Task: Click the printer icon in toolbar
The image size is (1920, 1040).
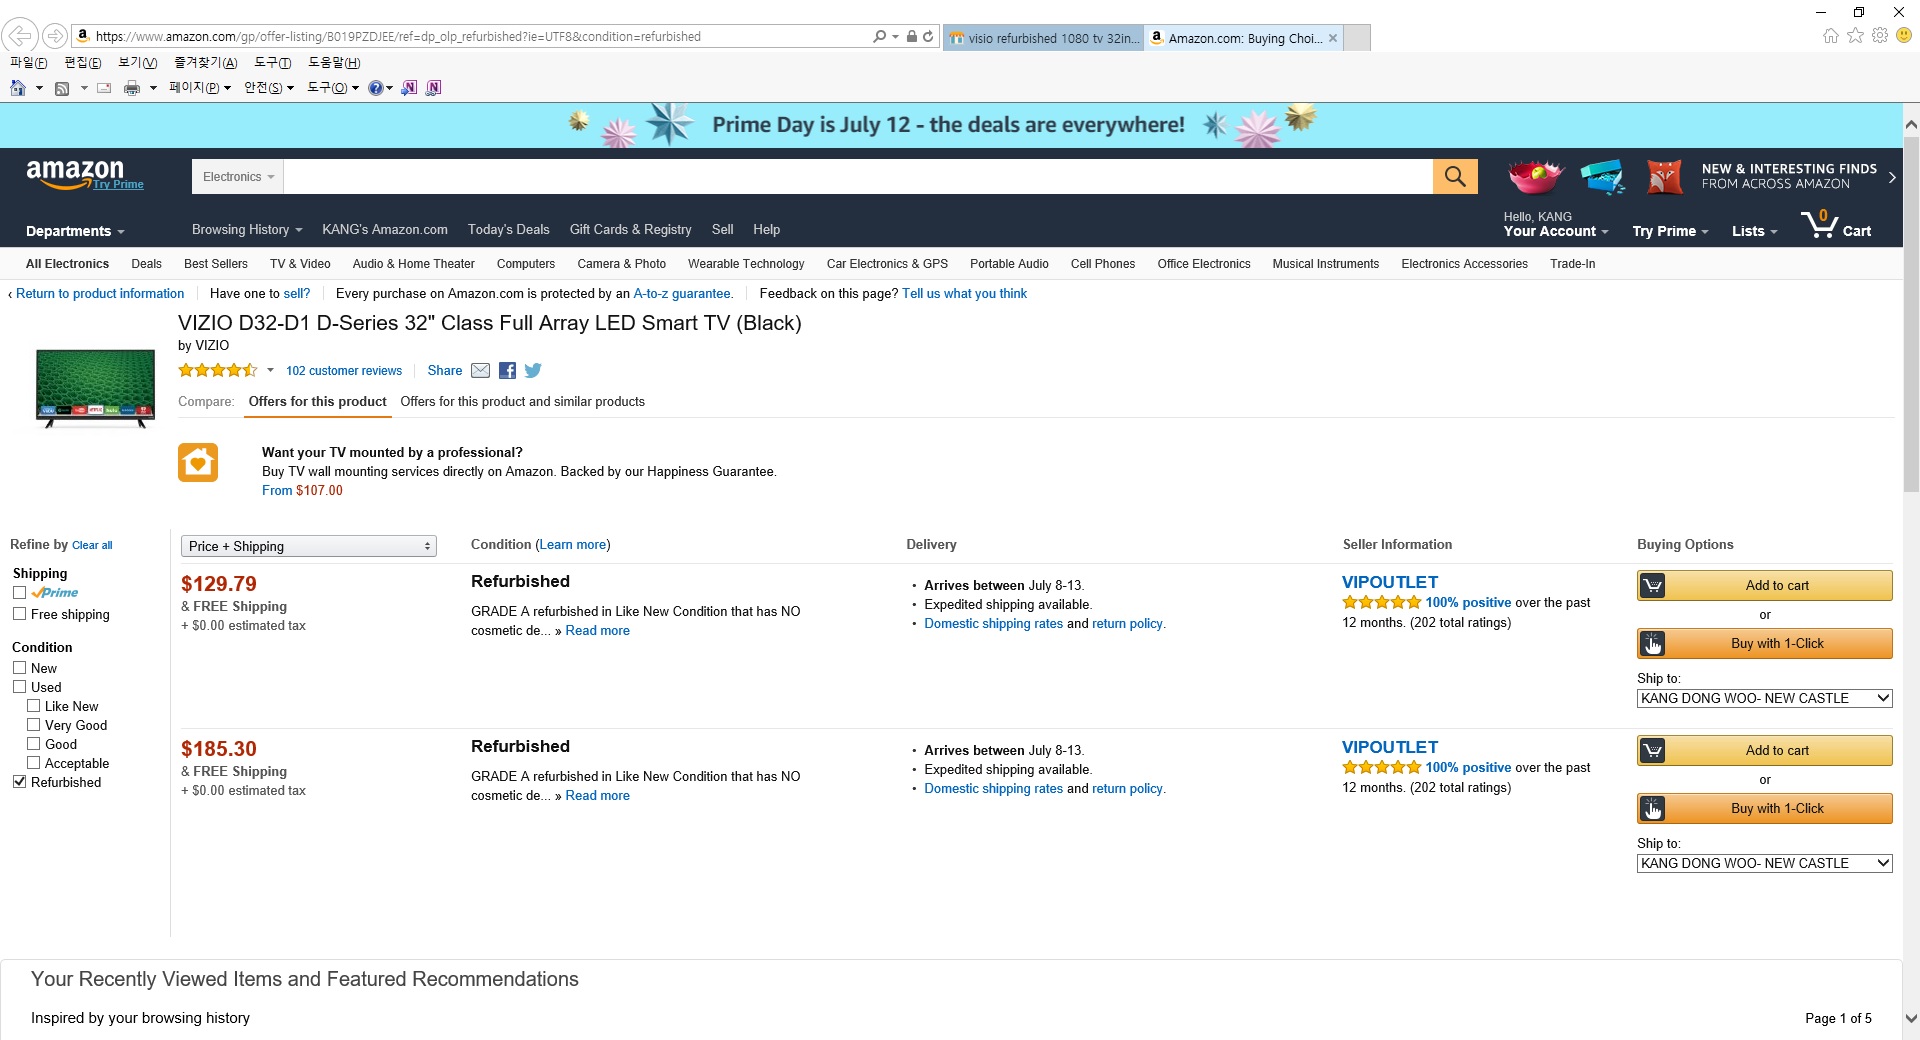Action: 131,88
